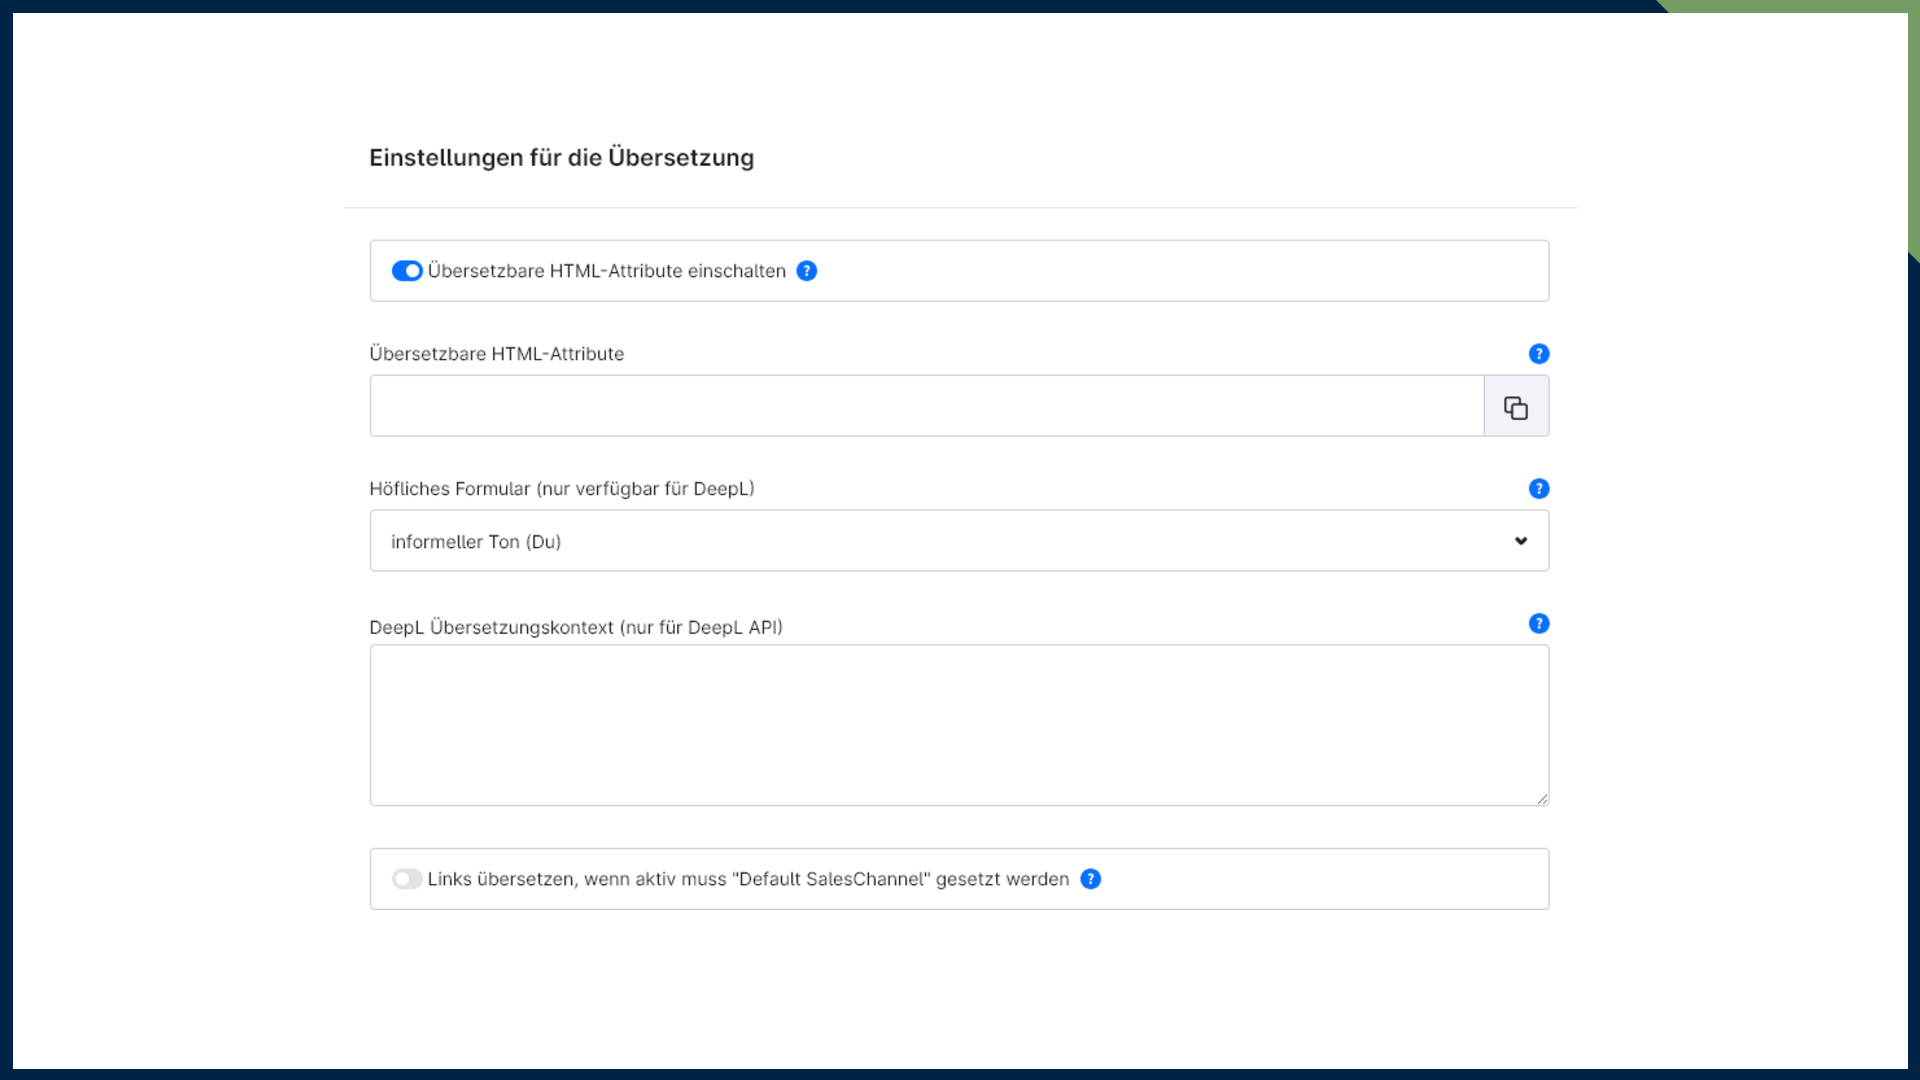Click the Höfliches Formular field label
The height and width of the screenshot is (1080, 1920).
(561, 489)
